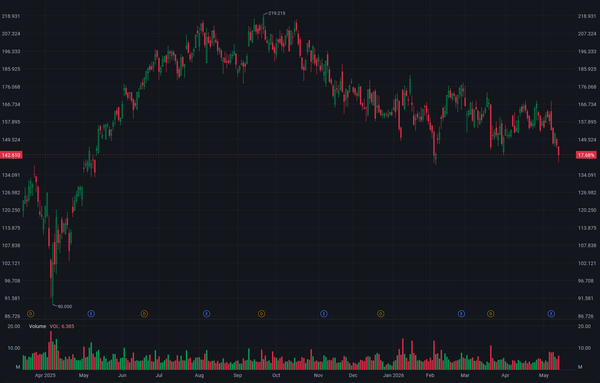Click the Nov date label
This screenshot has height=383, width=600.
[x=318, y=375]
